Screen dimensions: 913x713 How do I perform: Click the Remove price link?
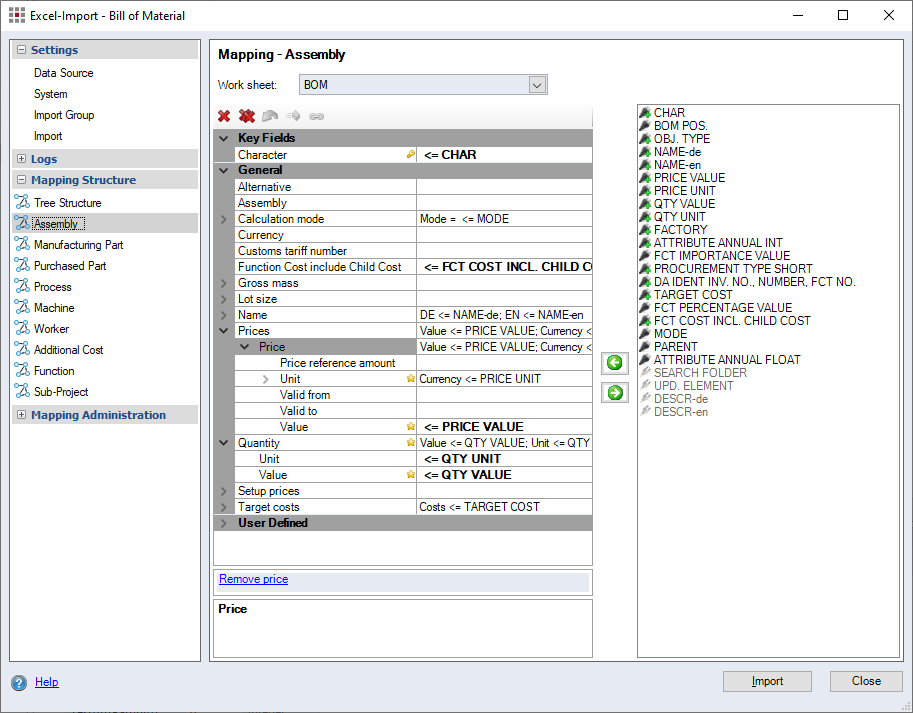point(253,579)
